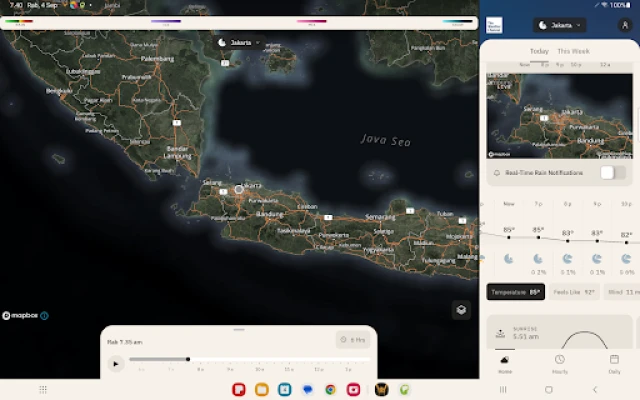Open the app drawer grid in the taskbar
This screenshot has height=400, width=640.
point(43,389)
